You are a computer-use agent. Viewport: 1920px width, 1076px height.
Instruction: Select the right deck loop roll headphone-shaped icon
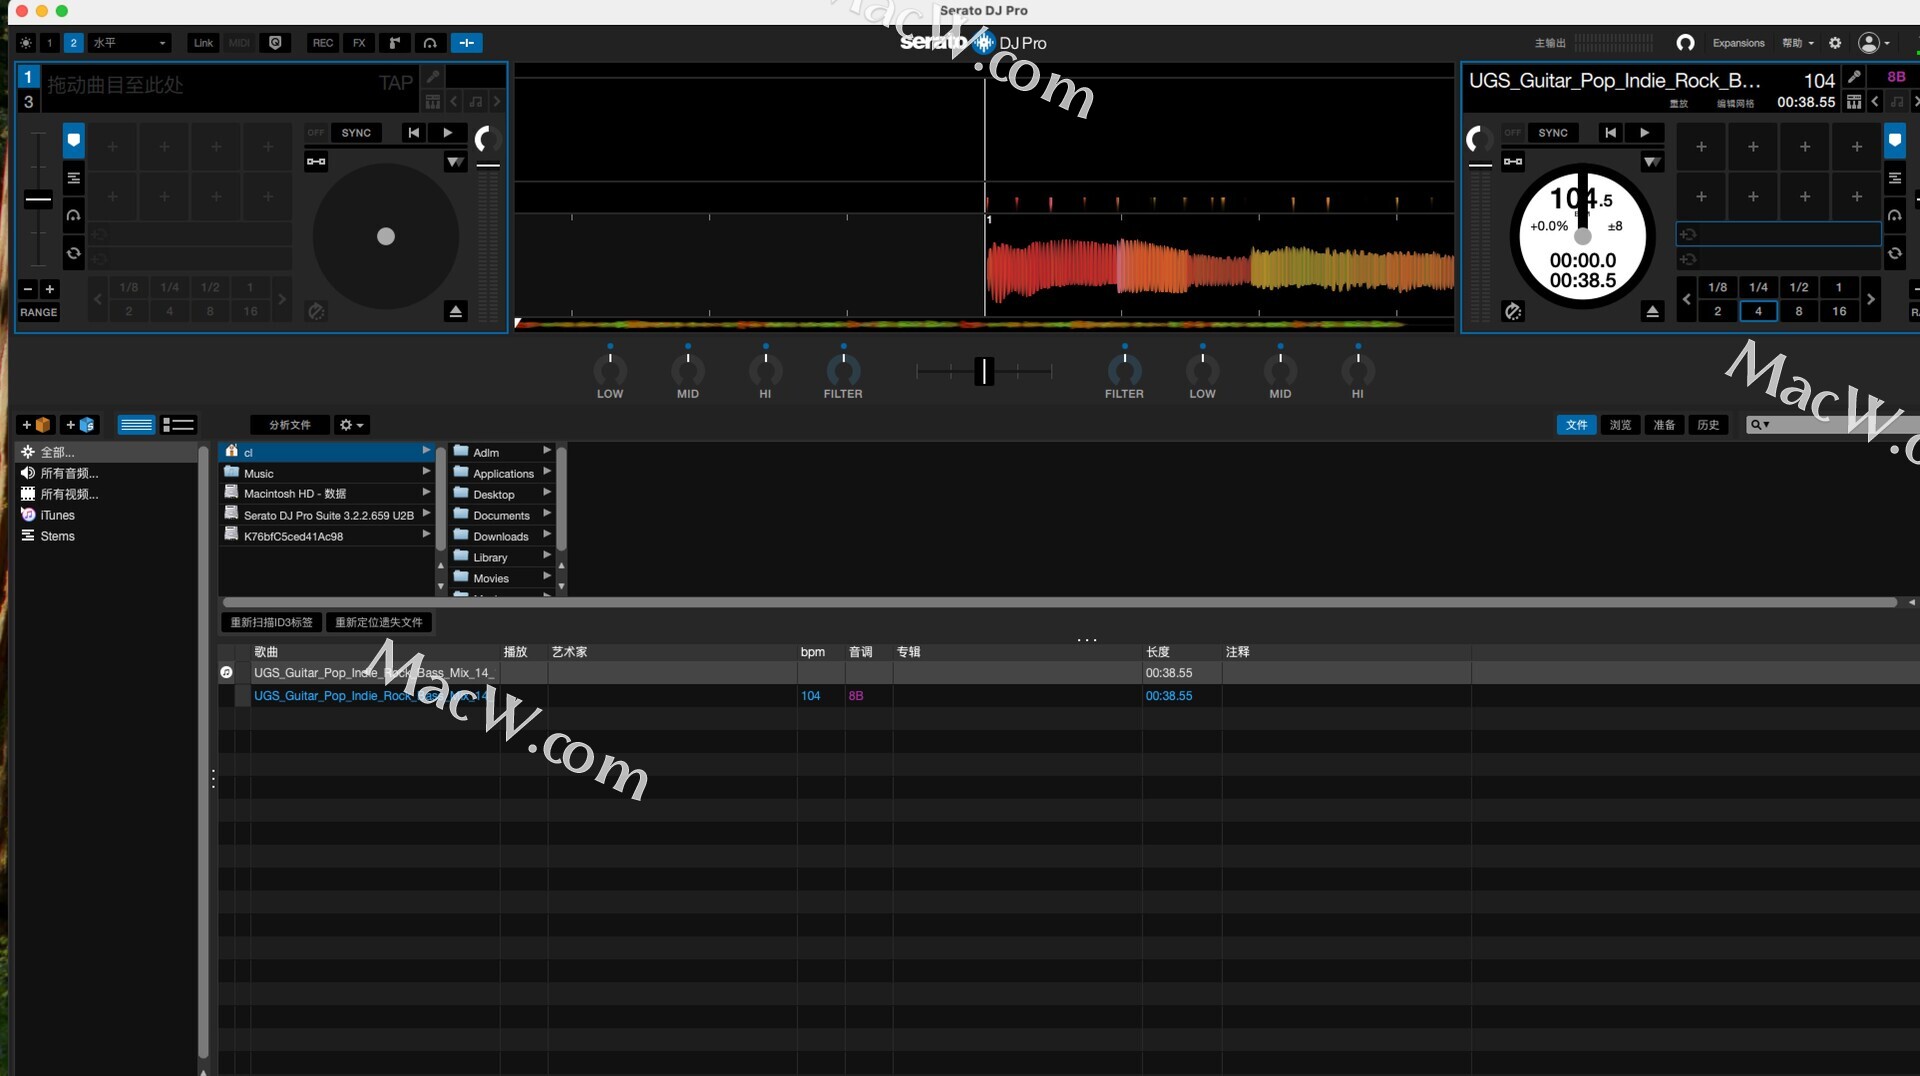[x=1895, y=216]
